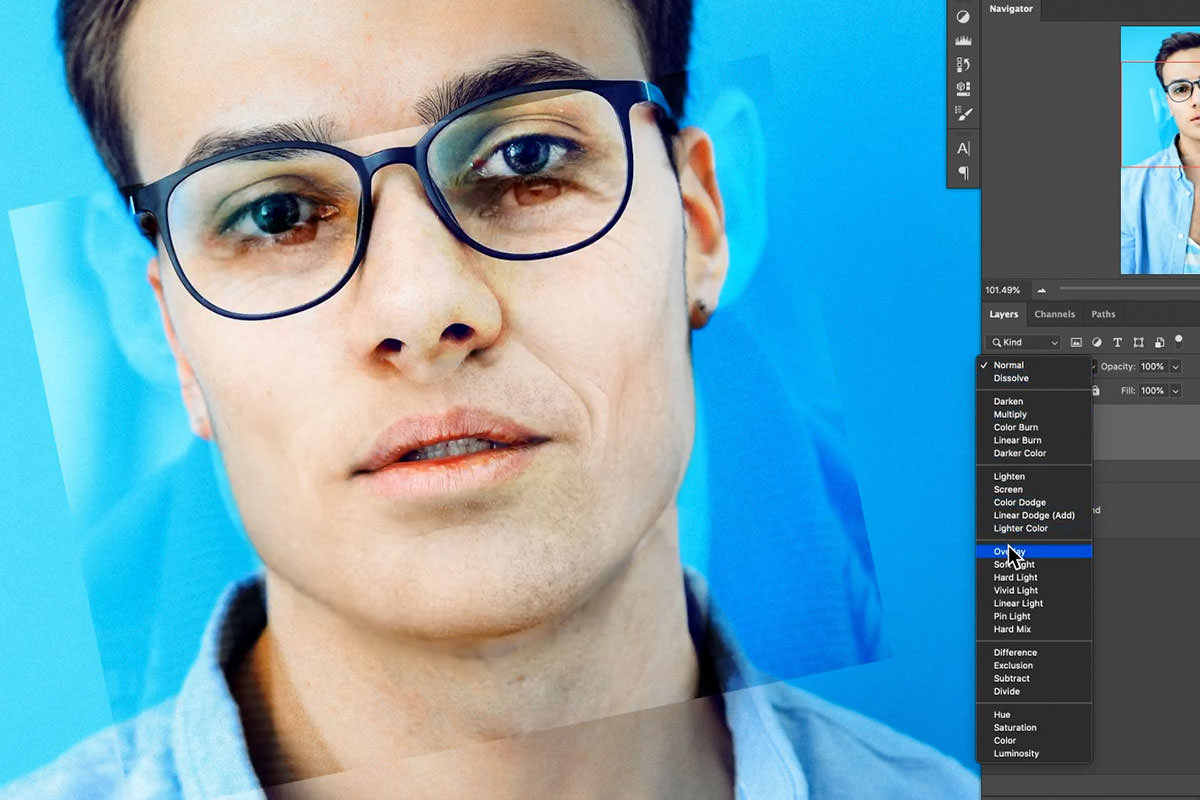Select the highlighted Overlay blend mode
The height and width of the screenshot is (800, 1200).
tap(1034, 551)
